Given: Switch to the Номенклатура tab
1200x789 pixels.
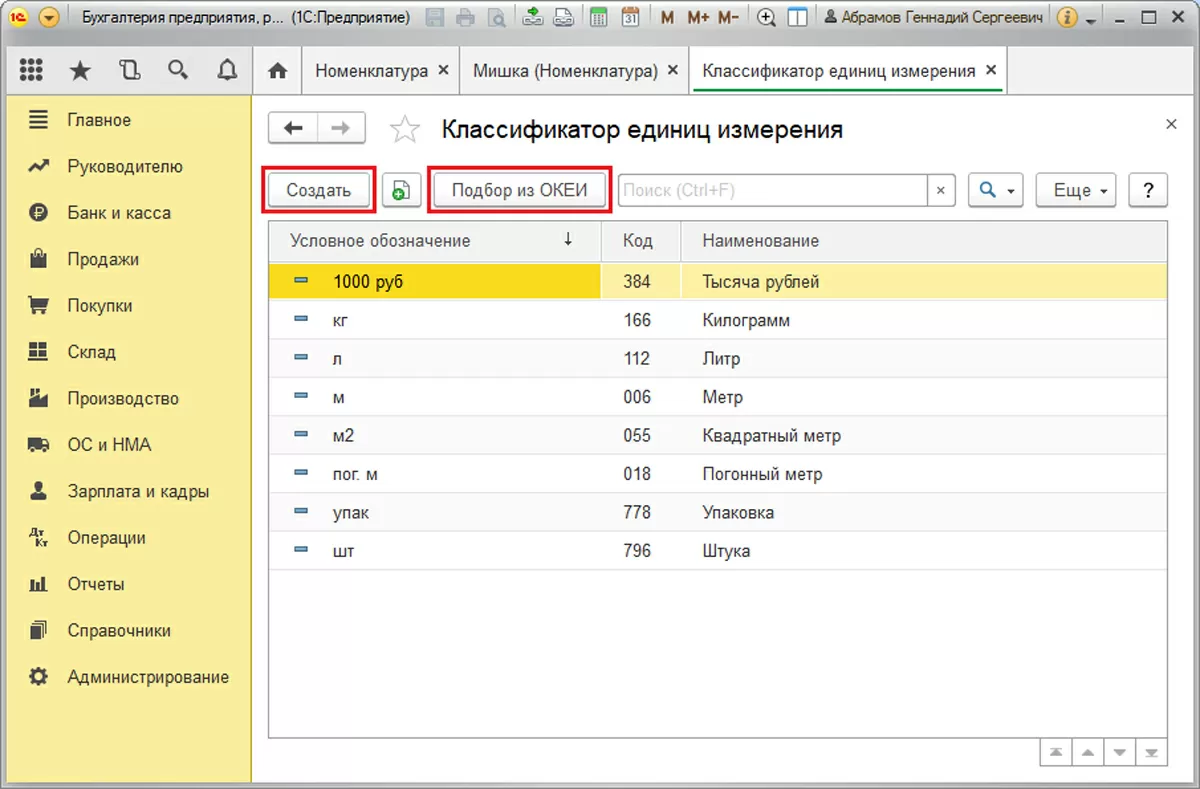Looking at the screenshot, I should (371, 71).
